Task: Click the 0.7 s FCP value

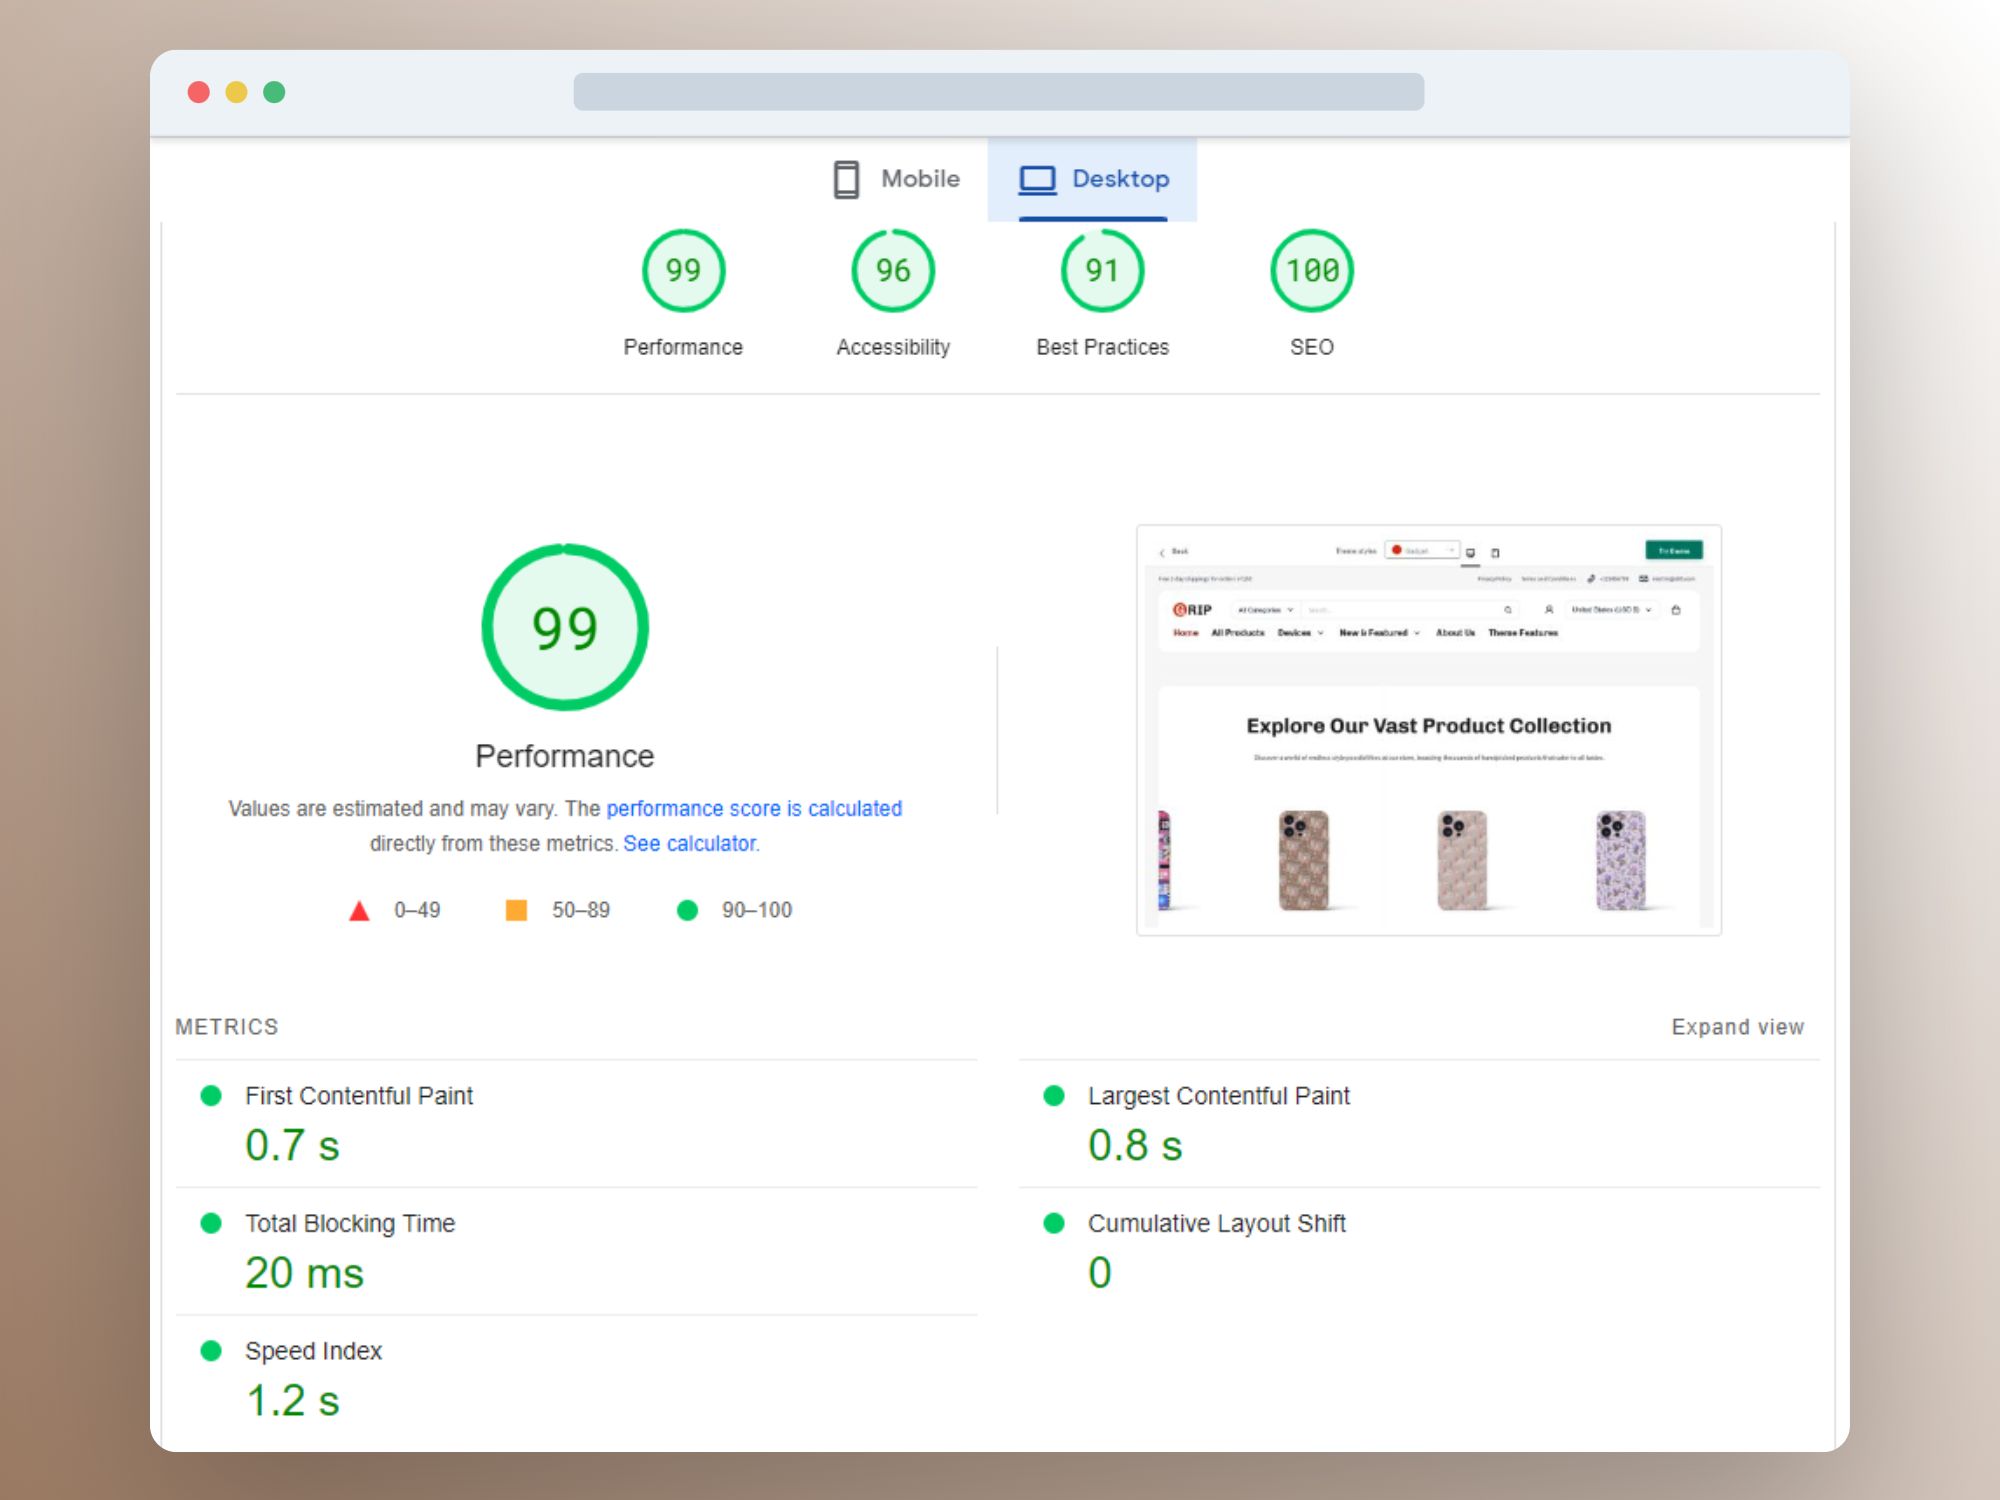Action: (x=292, y=1145)
